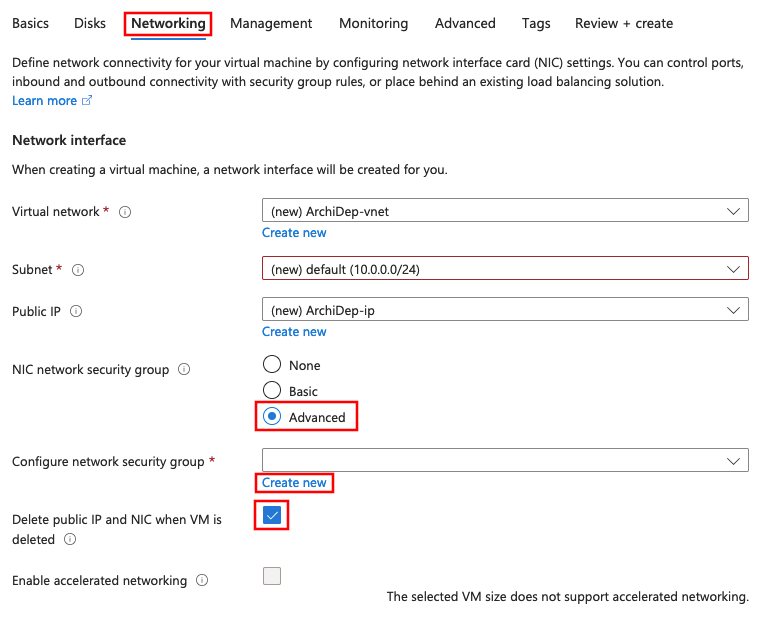Click Create new under Virtual network

(x=294, y=233)
